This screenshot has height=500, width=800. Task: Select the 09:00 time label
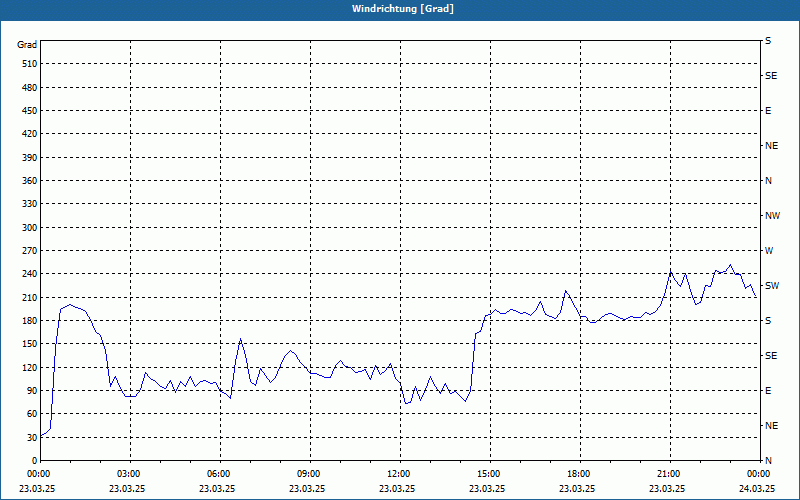pyautogui.click(x=310, y=473)
